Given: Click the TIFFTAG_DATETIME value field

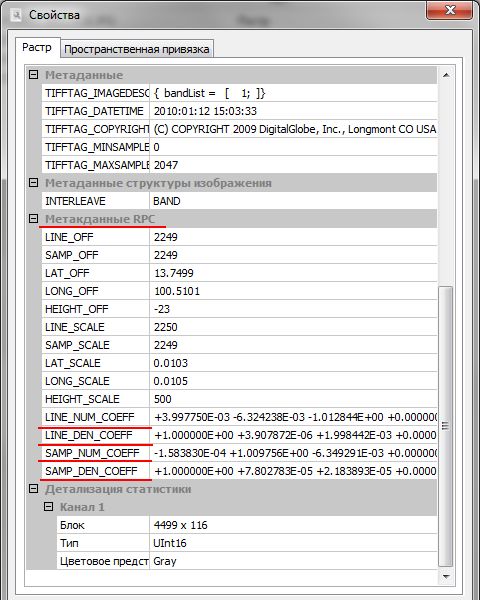Looking at the screenshot, I should (293, 111).
